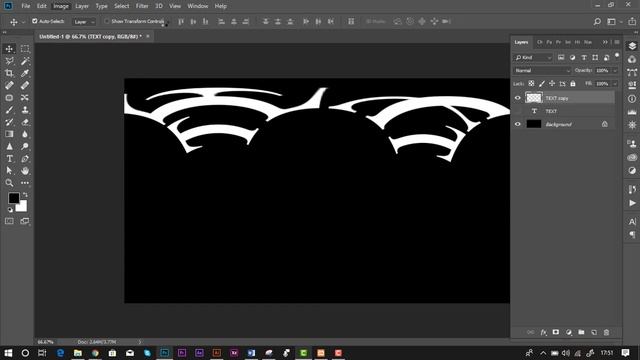Open the Image menu

[x=61, y=6]
